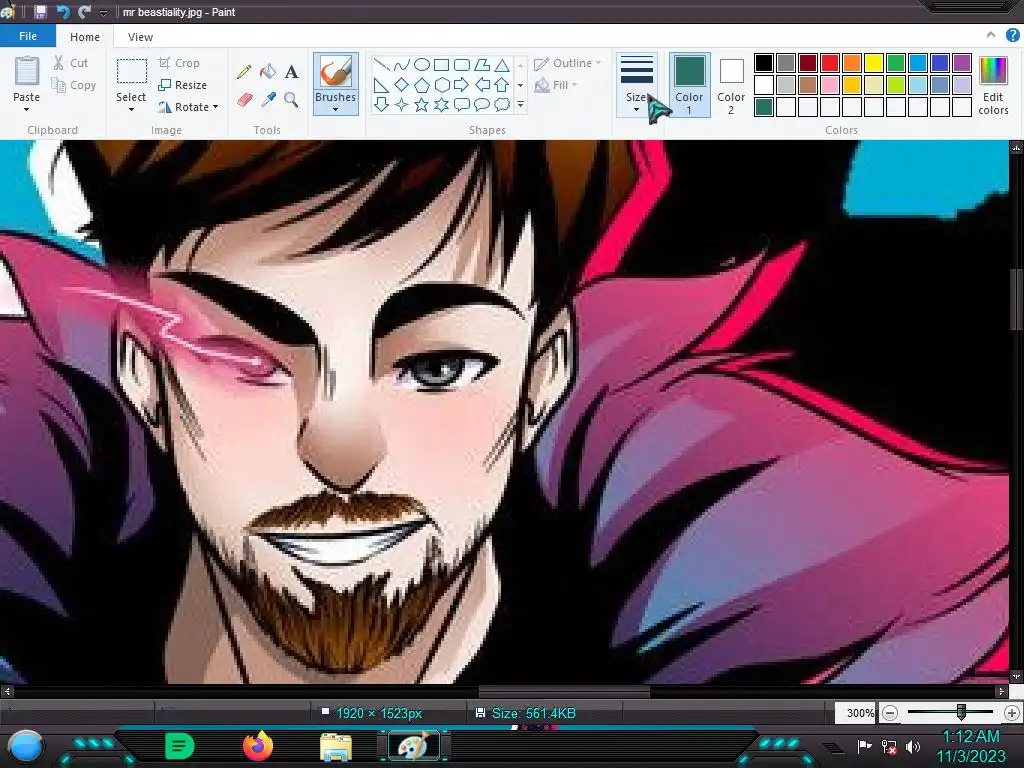
Task: Open the Select options dropdown arrow
Action: pyautogui.click(x=131, y=110)
